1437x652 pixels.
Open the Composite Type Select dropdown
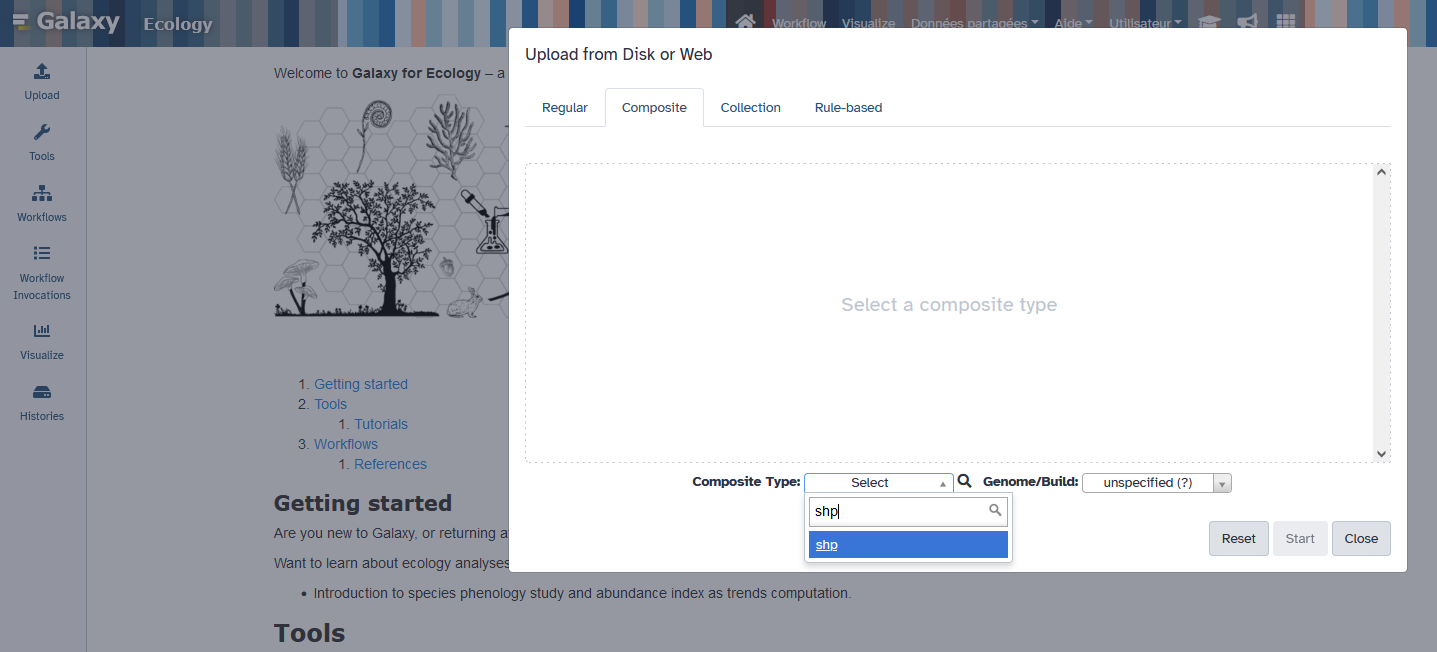(x=879, y=482)
